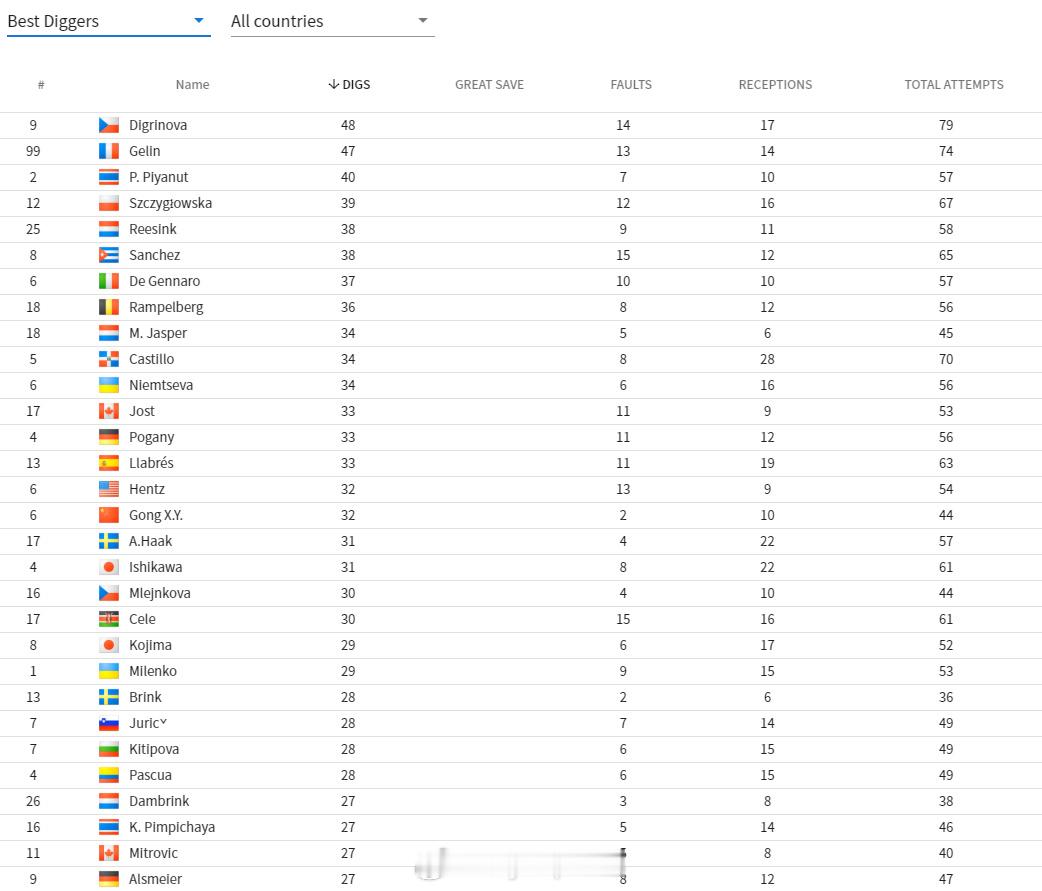1042x891 pixels.
Task: Click Belgian flag beside Rampelberg
Action: coord(109,307)
